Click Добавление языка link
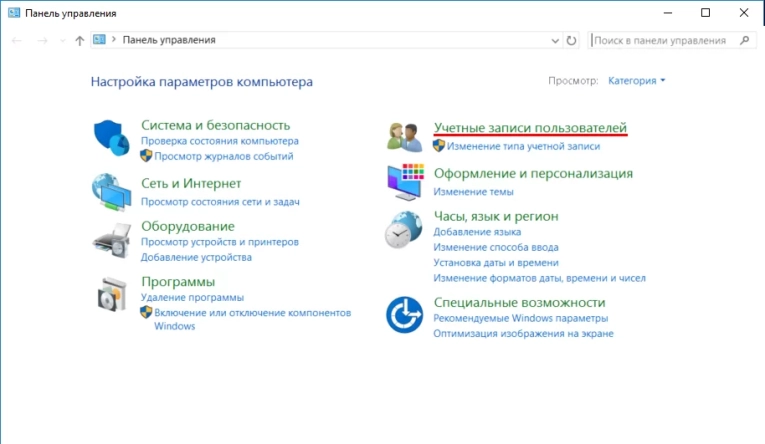765x444 pixels. [x=477, y=232]
